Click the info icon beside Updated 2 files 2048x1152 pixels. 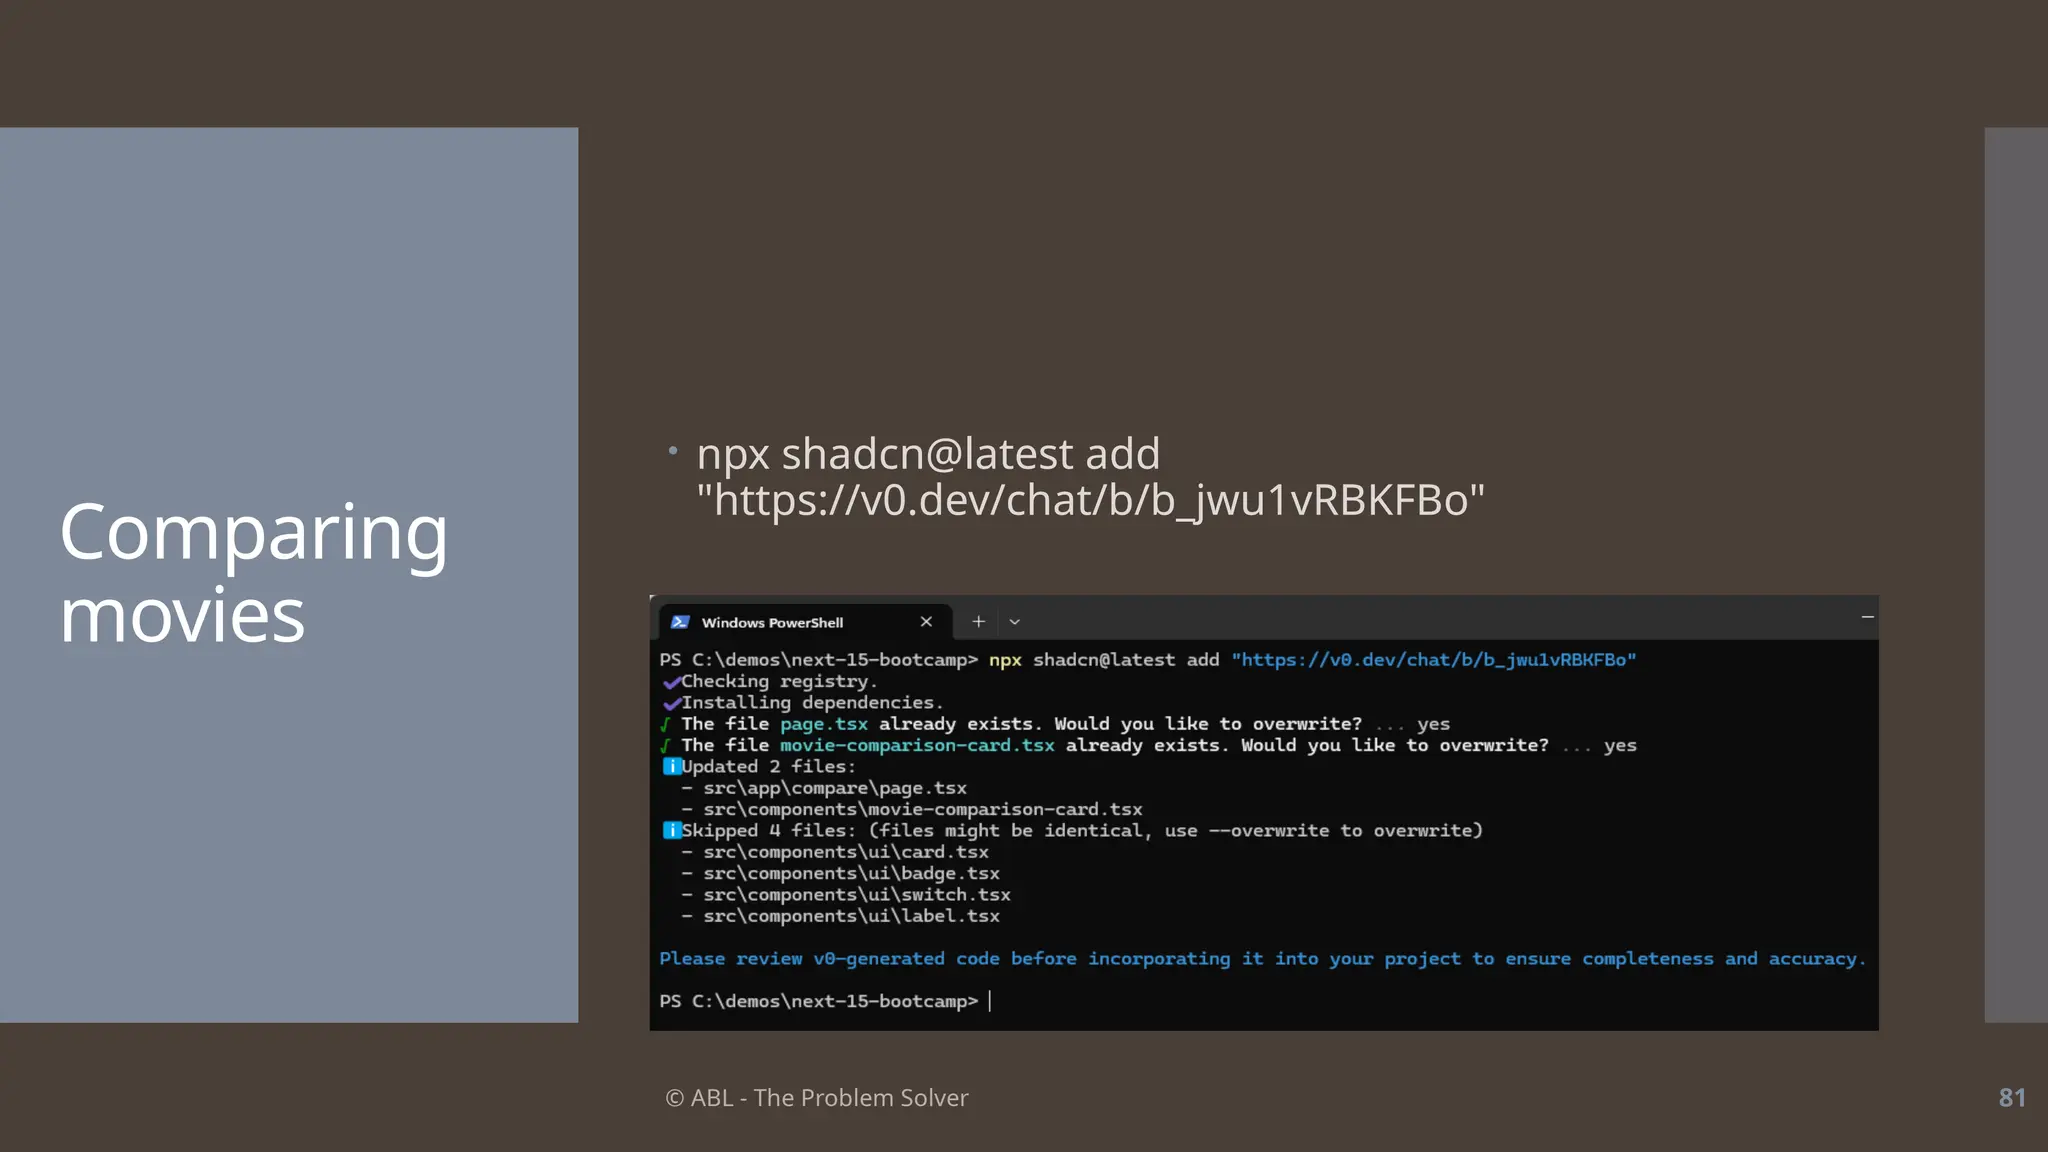coord(672,767)
